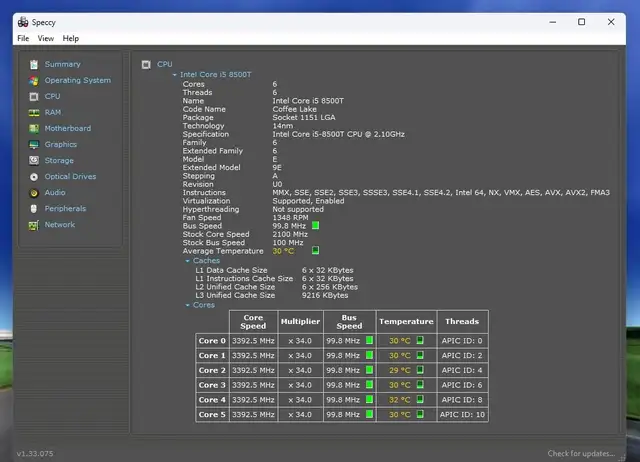
Task: Collapse the Caches section
Action: click(187, 261)
